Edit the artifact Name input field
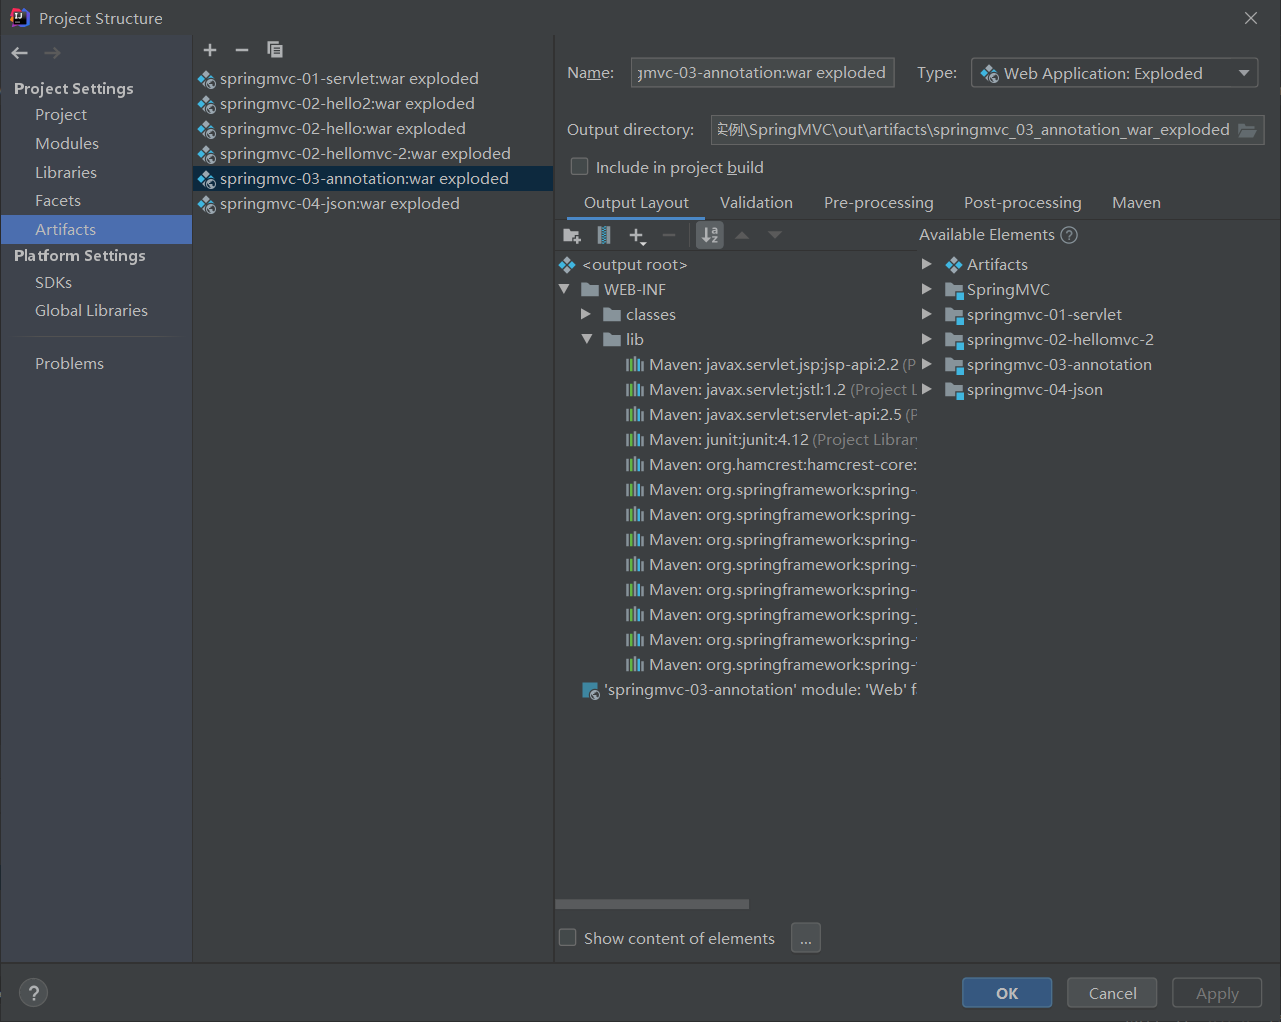1281x1022 pixels. tap(762, 72)
